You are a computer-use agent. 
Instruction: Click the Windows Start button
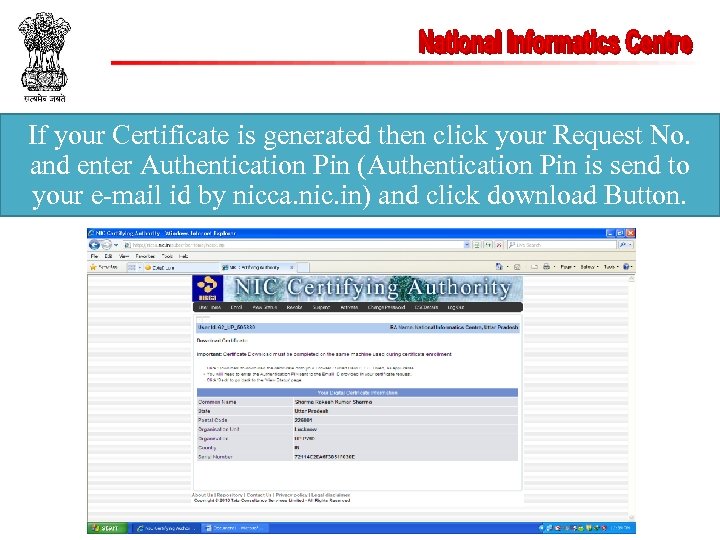tap(106, 528)
